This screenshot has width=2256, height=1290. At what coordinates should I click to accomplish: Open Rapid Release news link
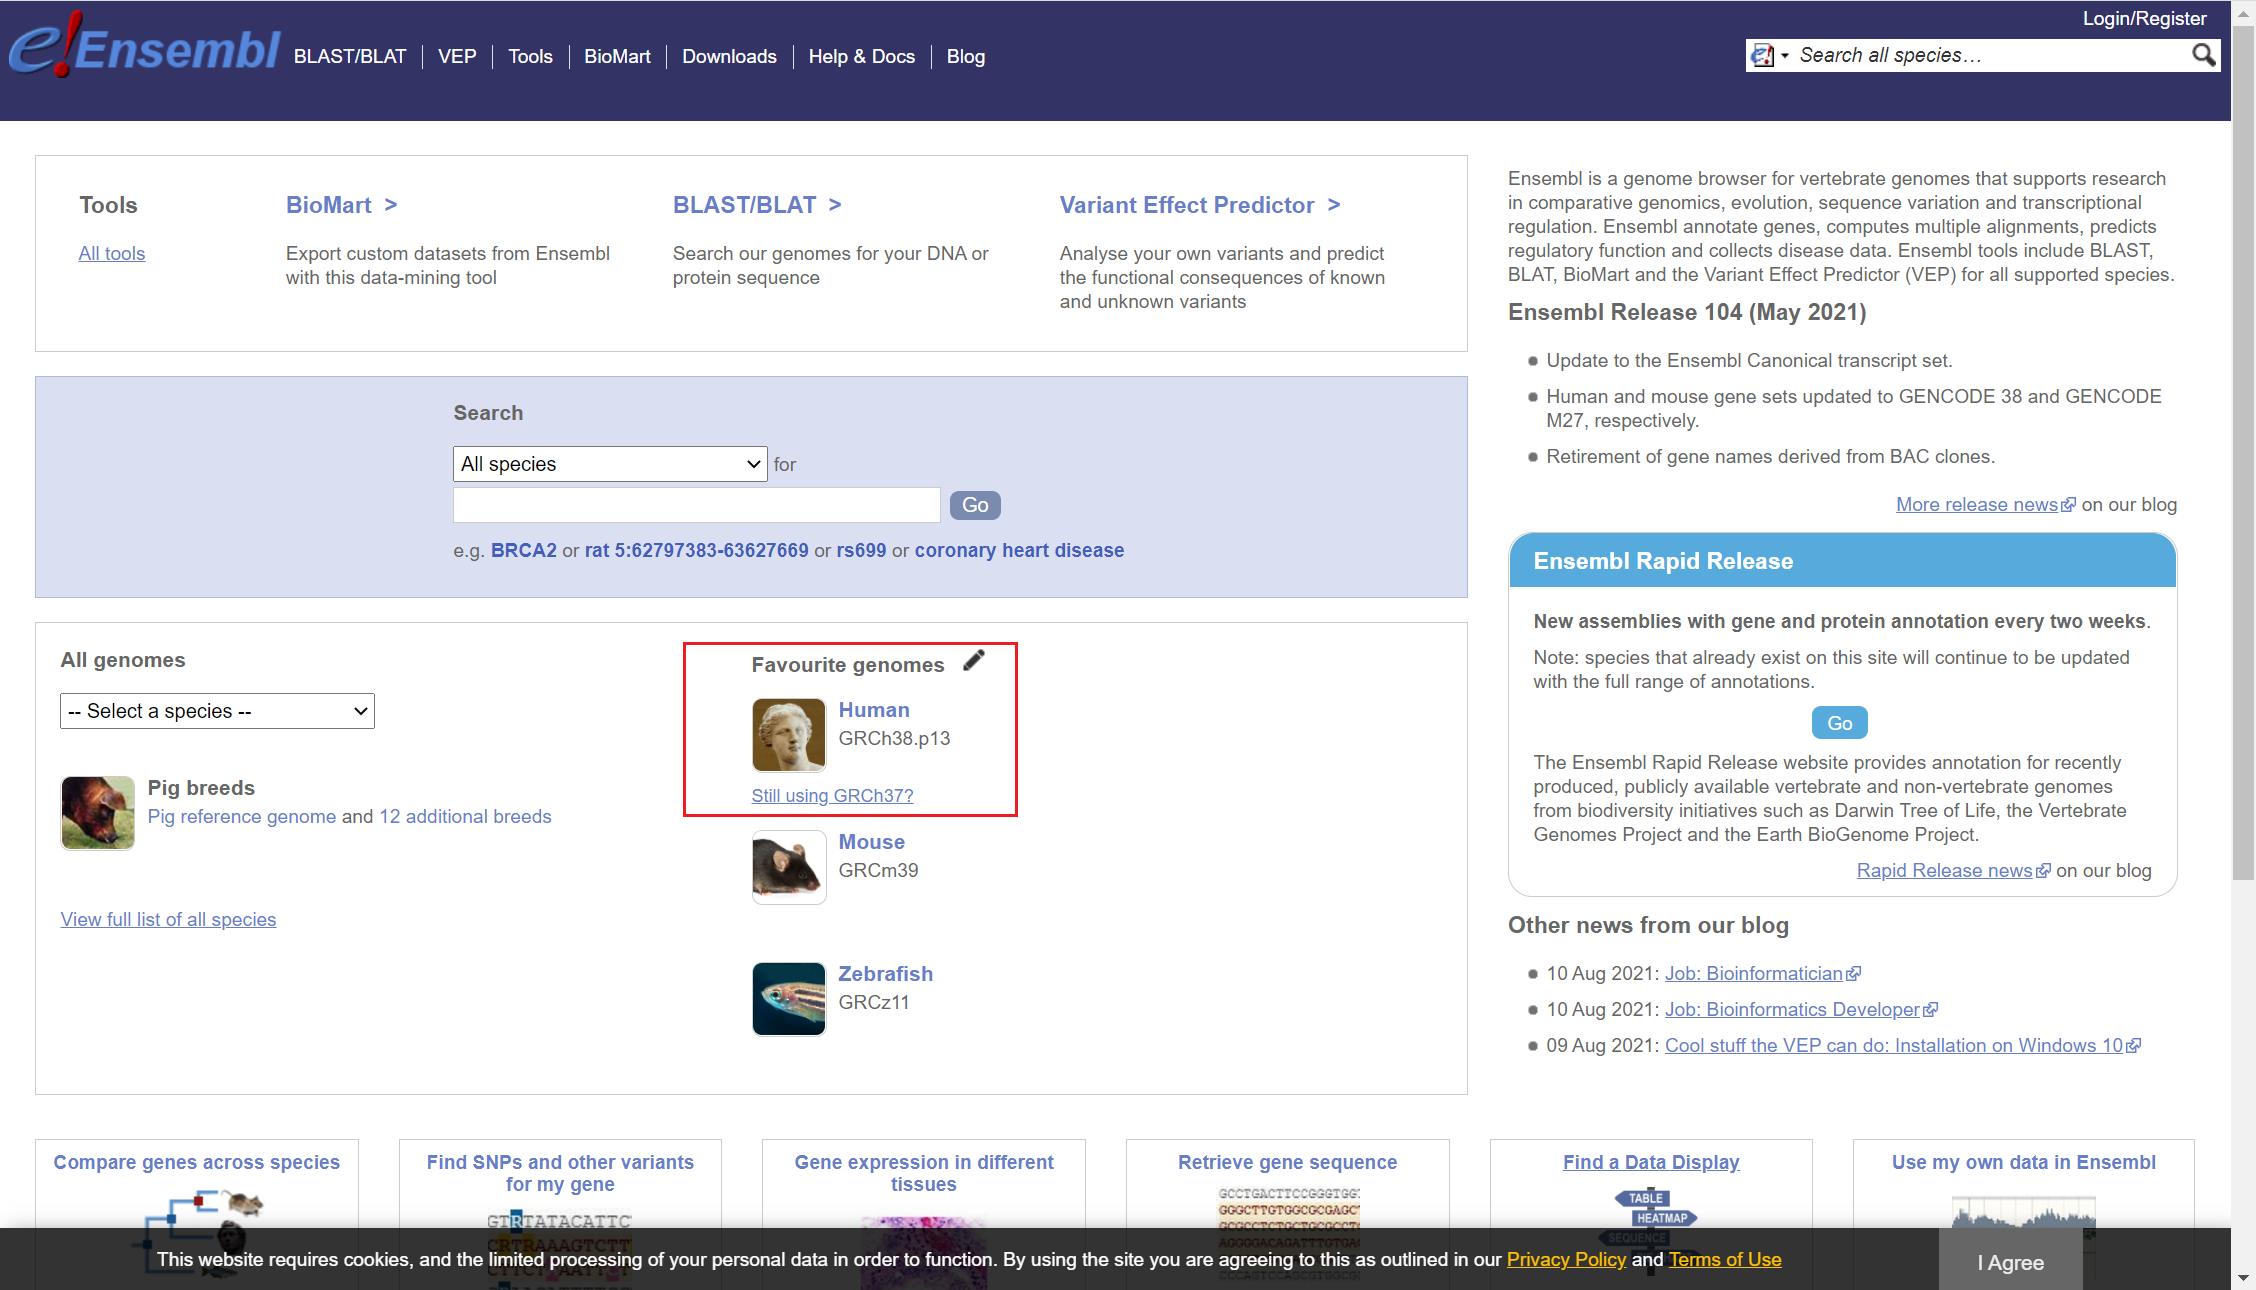coord(1945,871)
